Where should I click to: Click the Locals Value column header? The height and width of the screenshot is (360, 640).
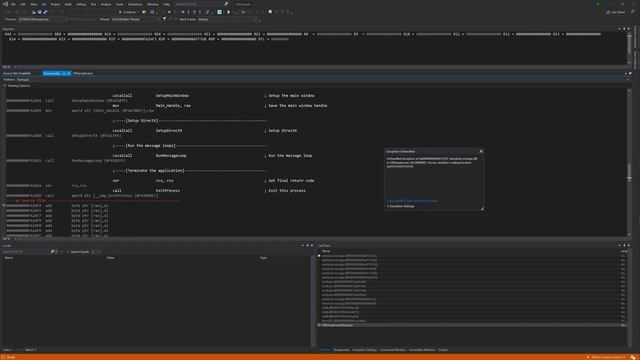click(x=110, y=258)
